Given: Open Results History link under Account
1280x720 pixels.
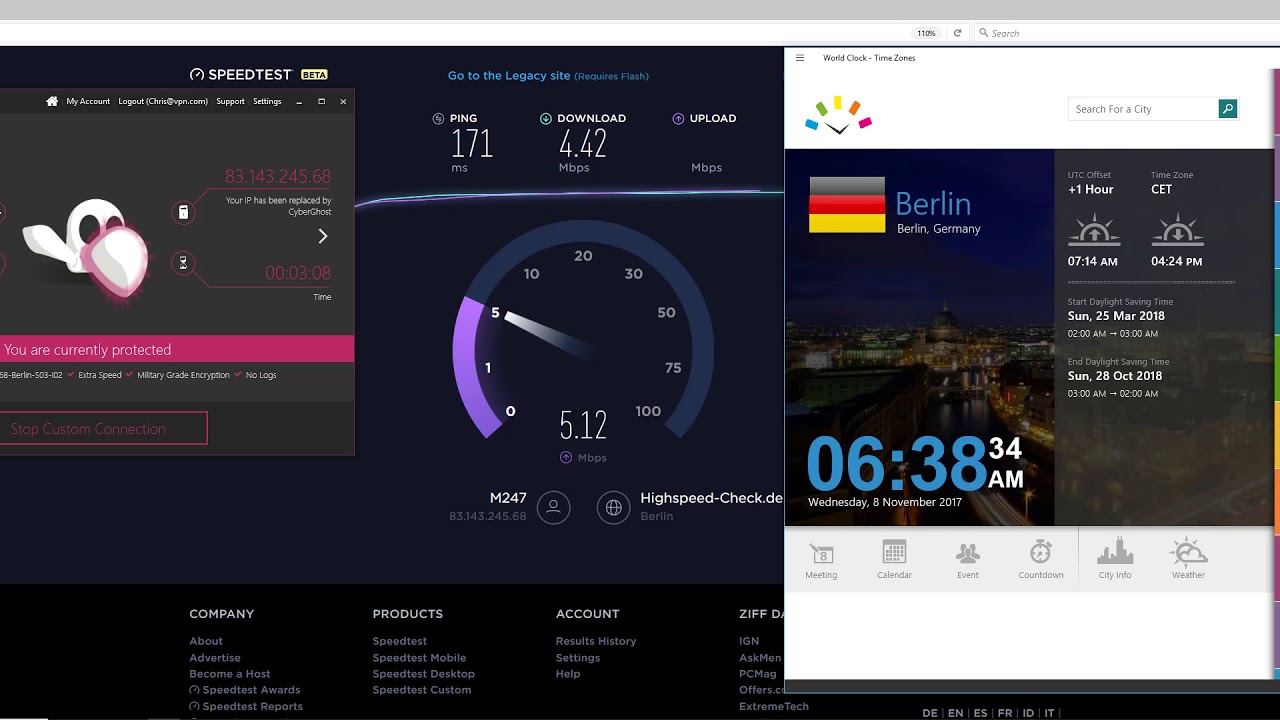Looking at the screenshot, I should pyautogui.click(x=596, y=641).
